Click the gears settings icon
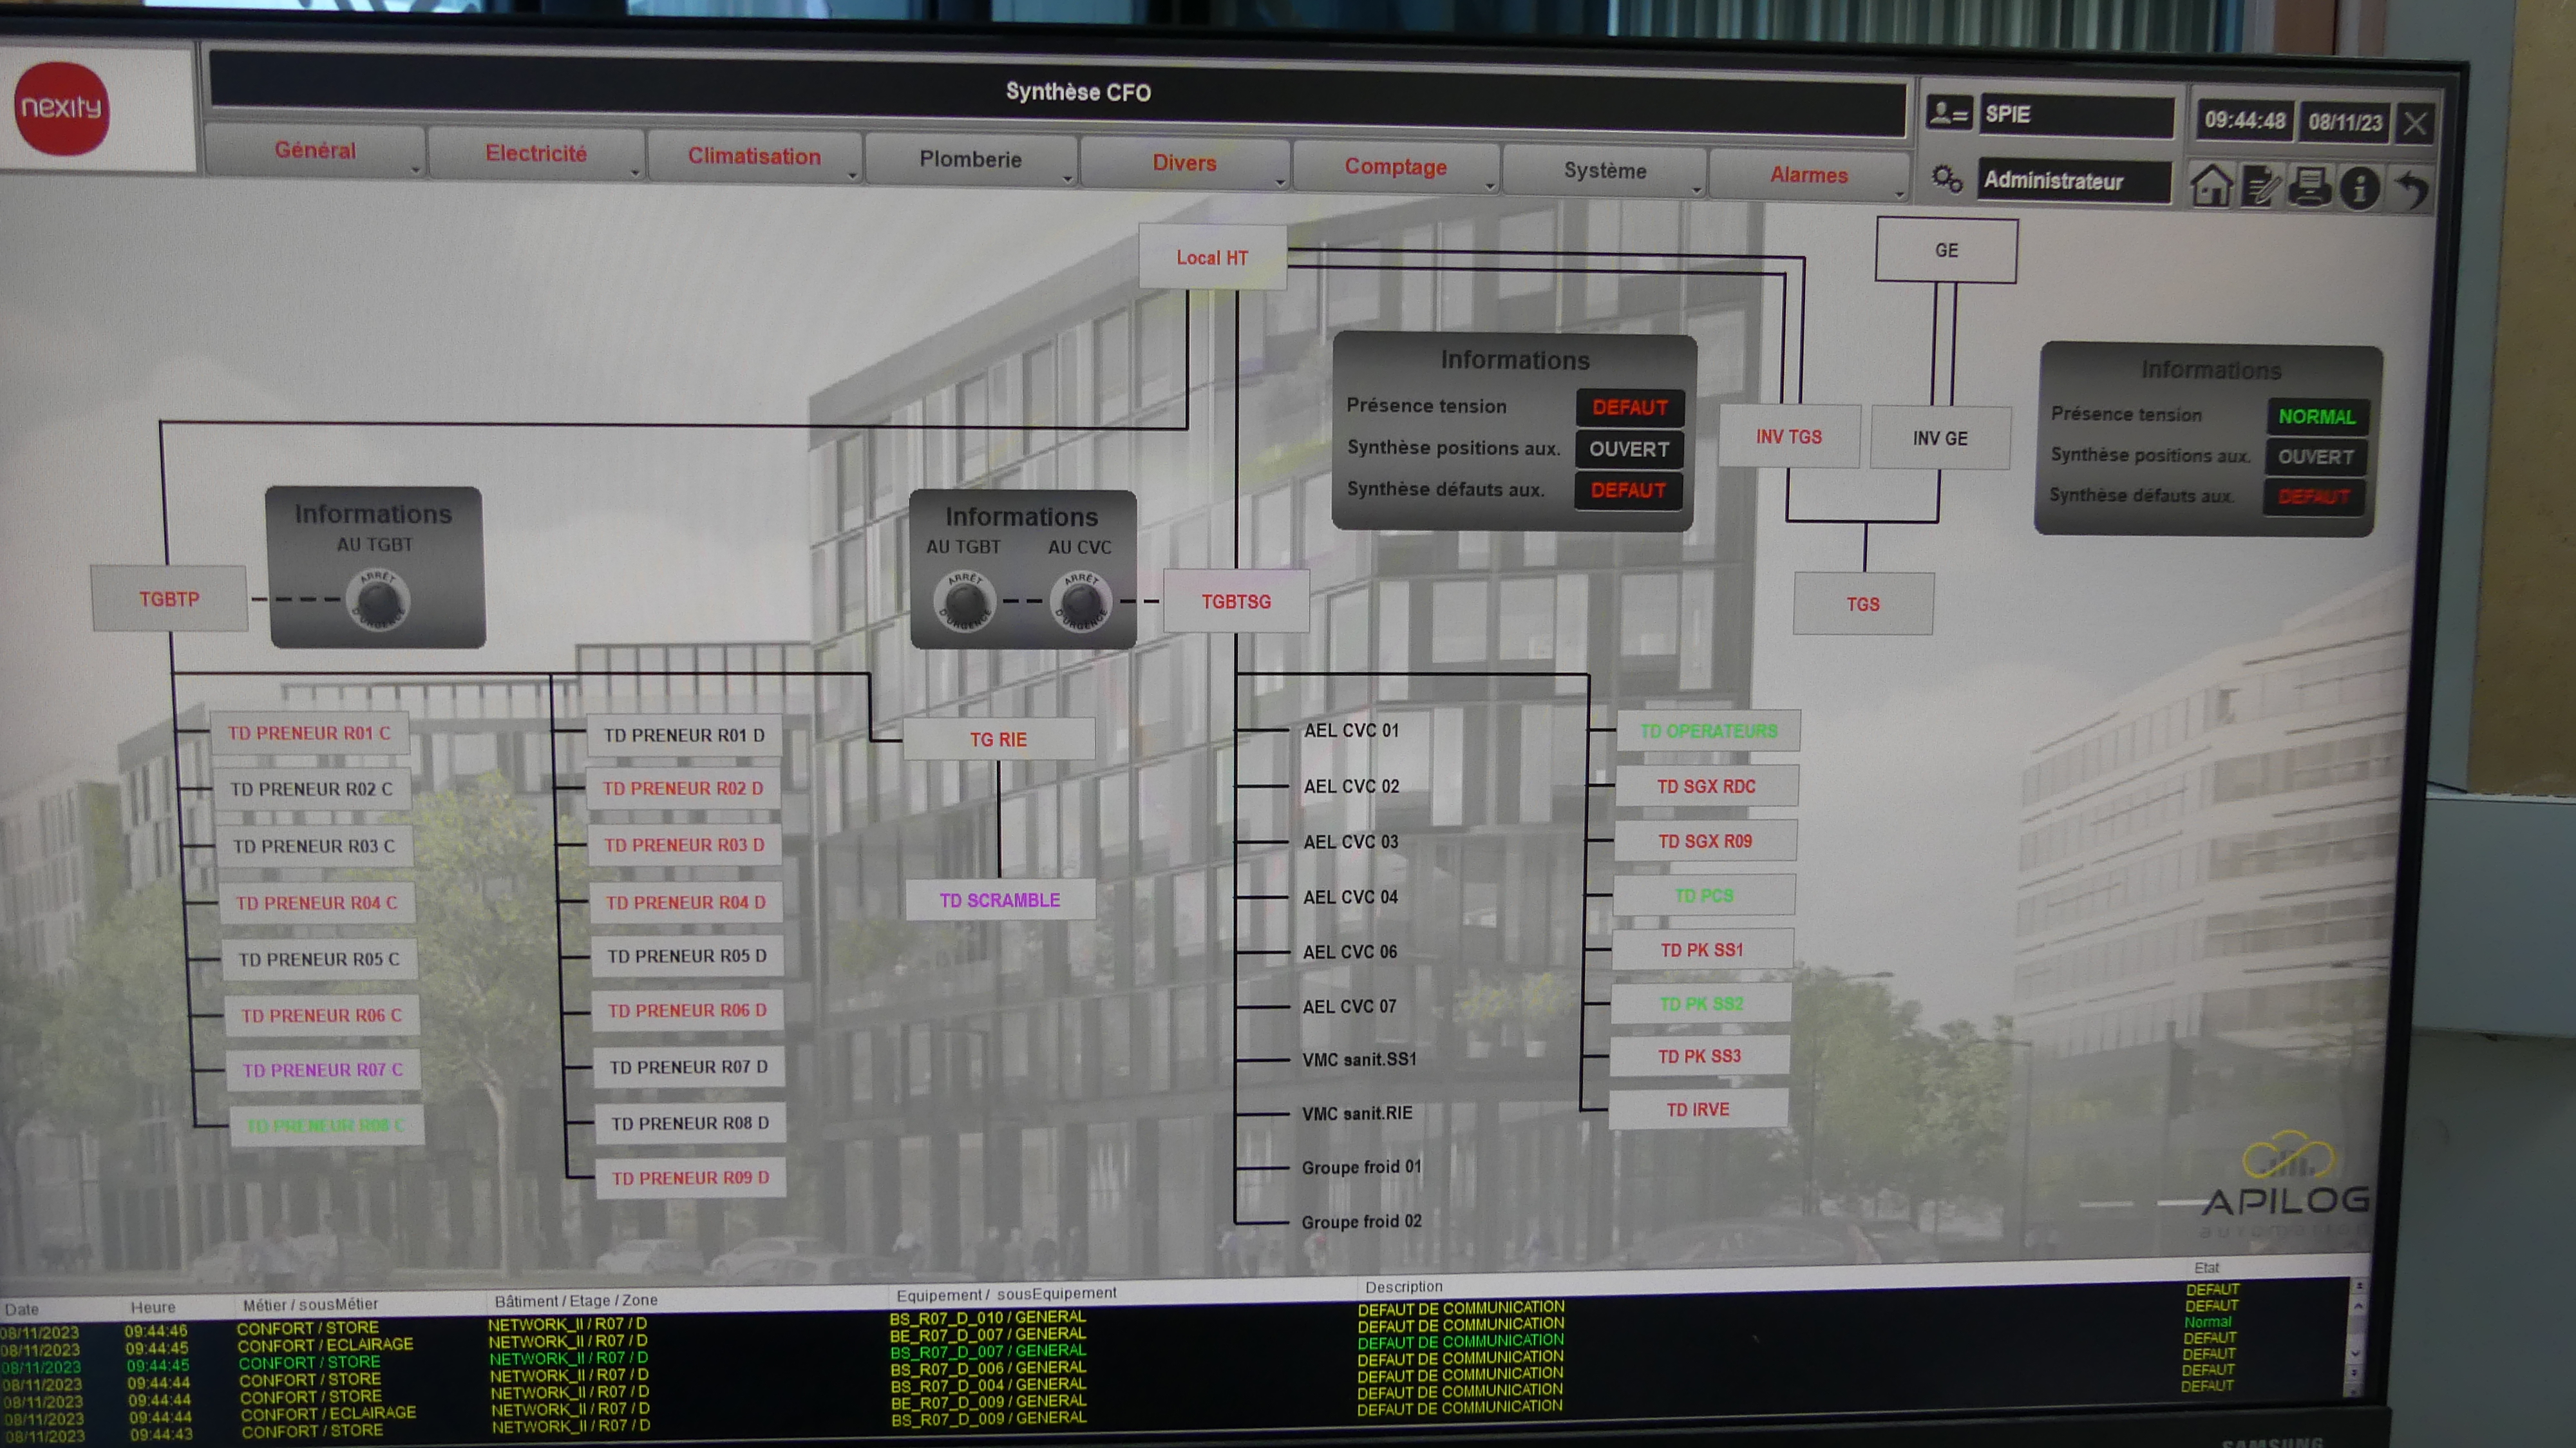2576x1448 pixels. click(x=1946, y=179)
